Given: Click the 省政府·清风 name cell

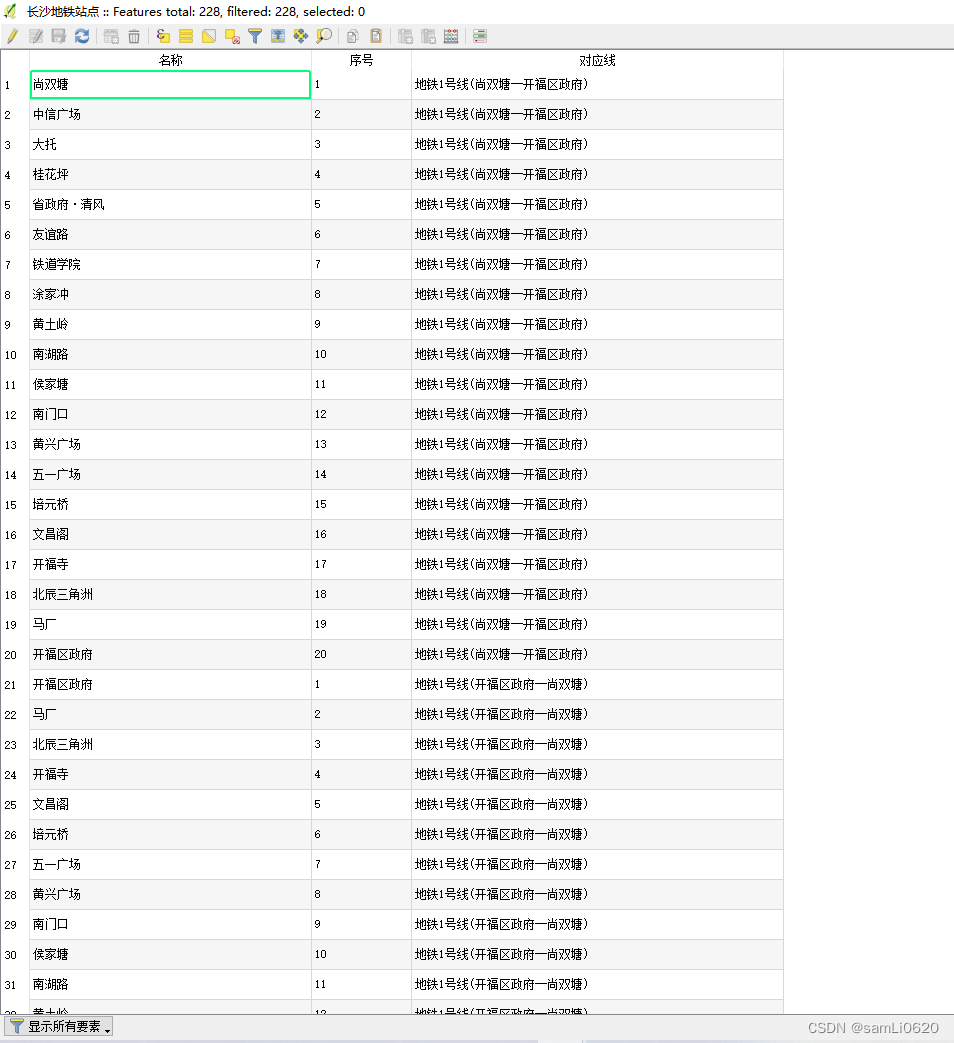Looking at the screenshot, I should coord(170,204).
